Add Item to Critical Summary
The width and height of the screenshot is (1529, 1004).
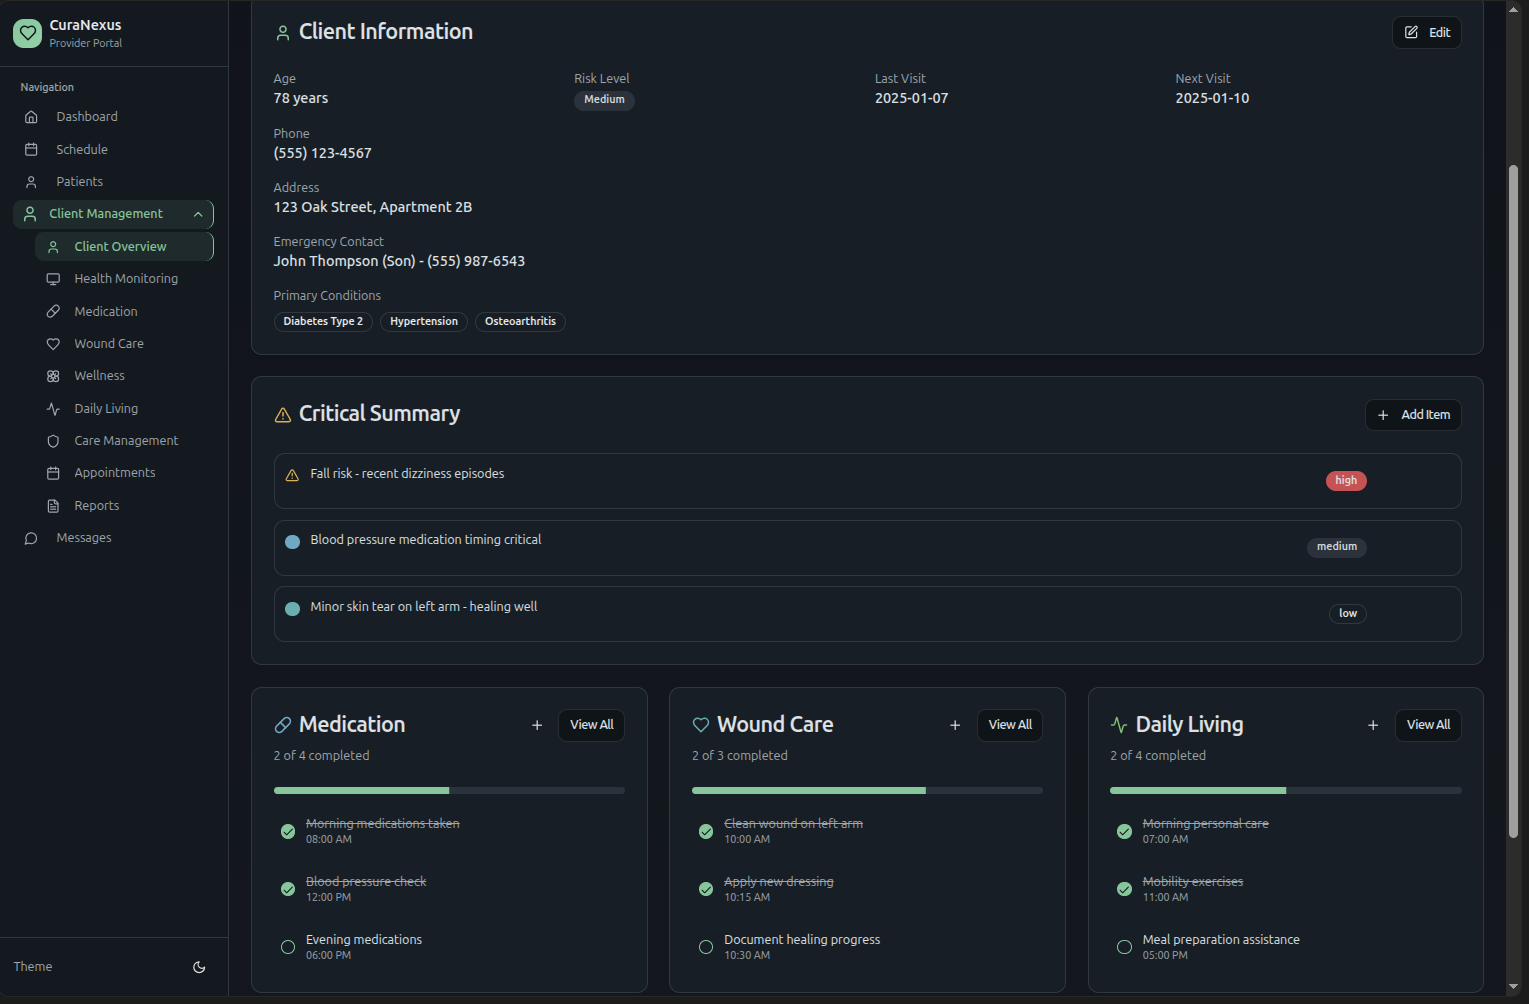1413,414
